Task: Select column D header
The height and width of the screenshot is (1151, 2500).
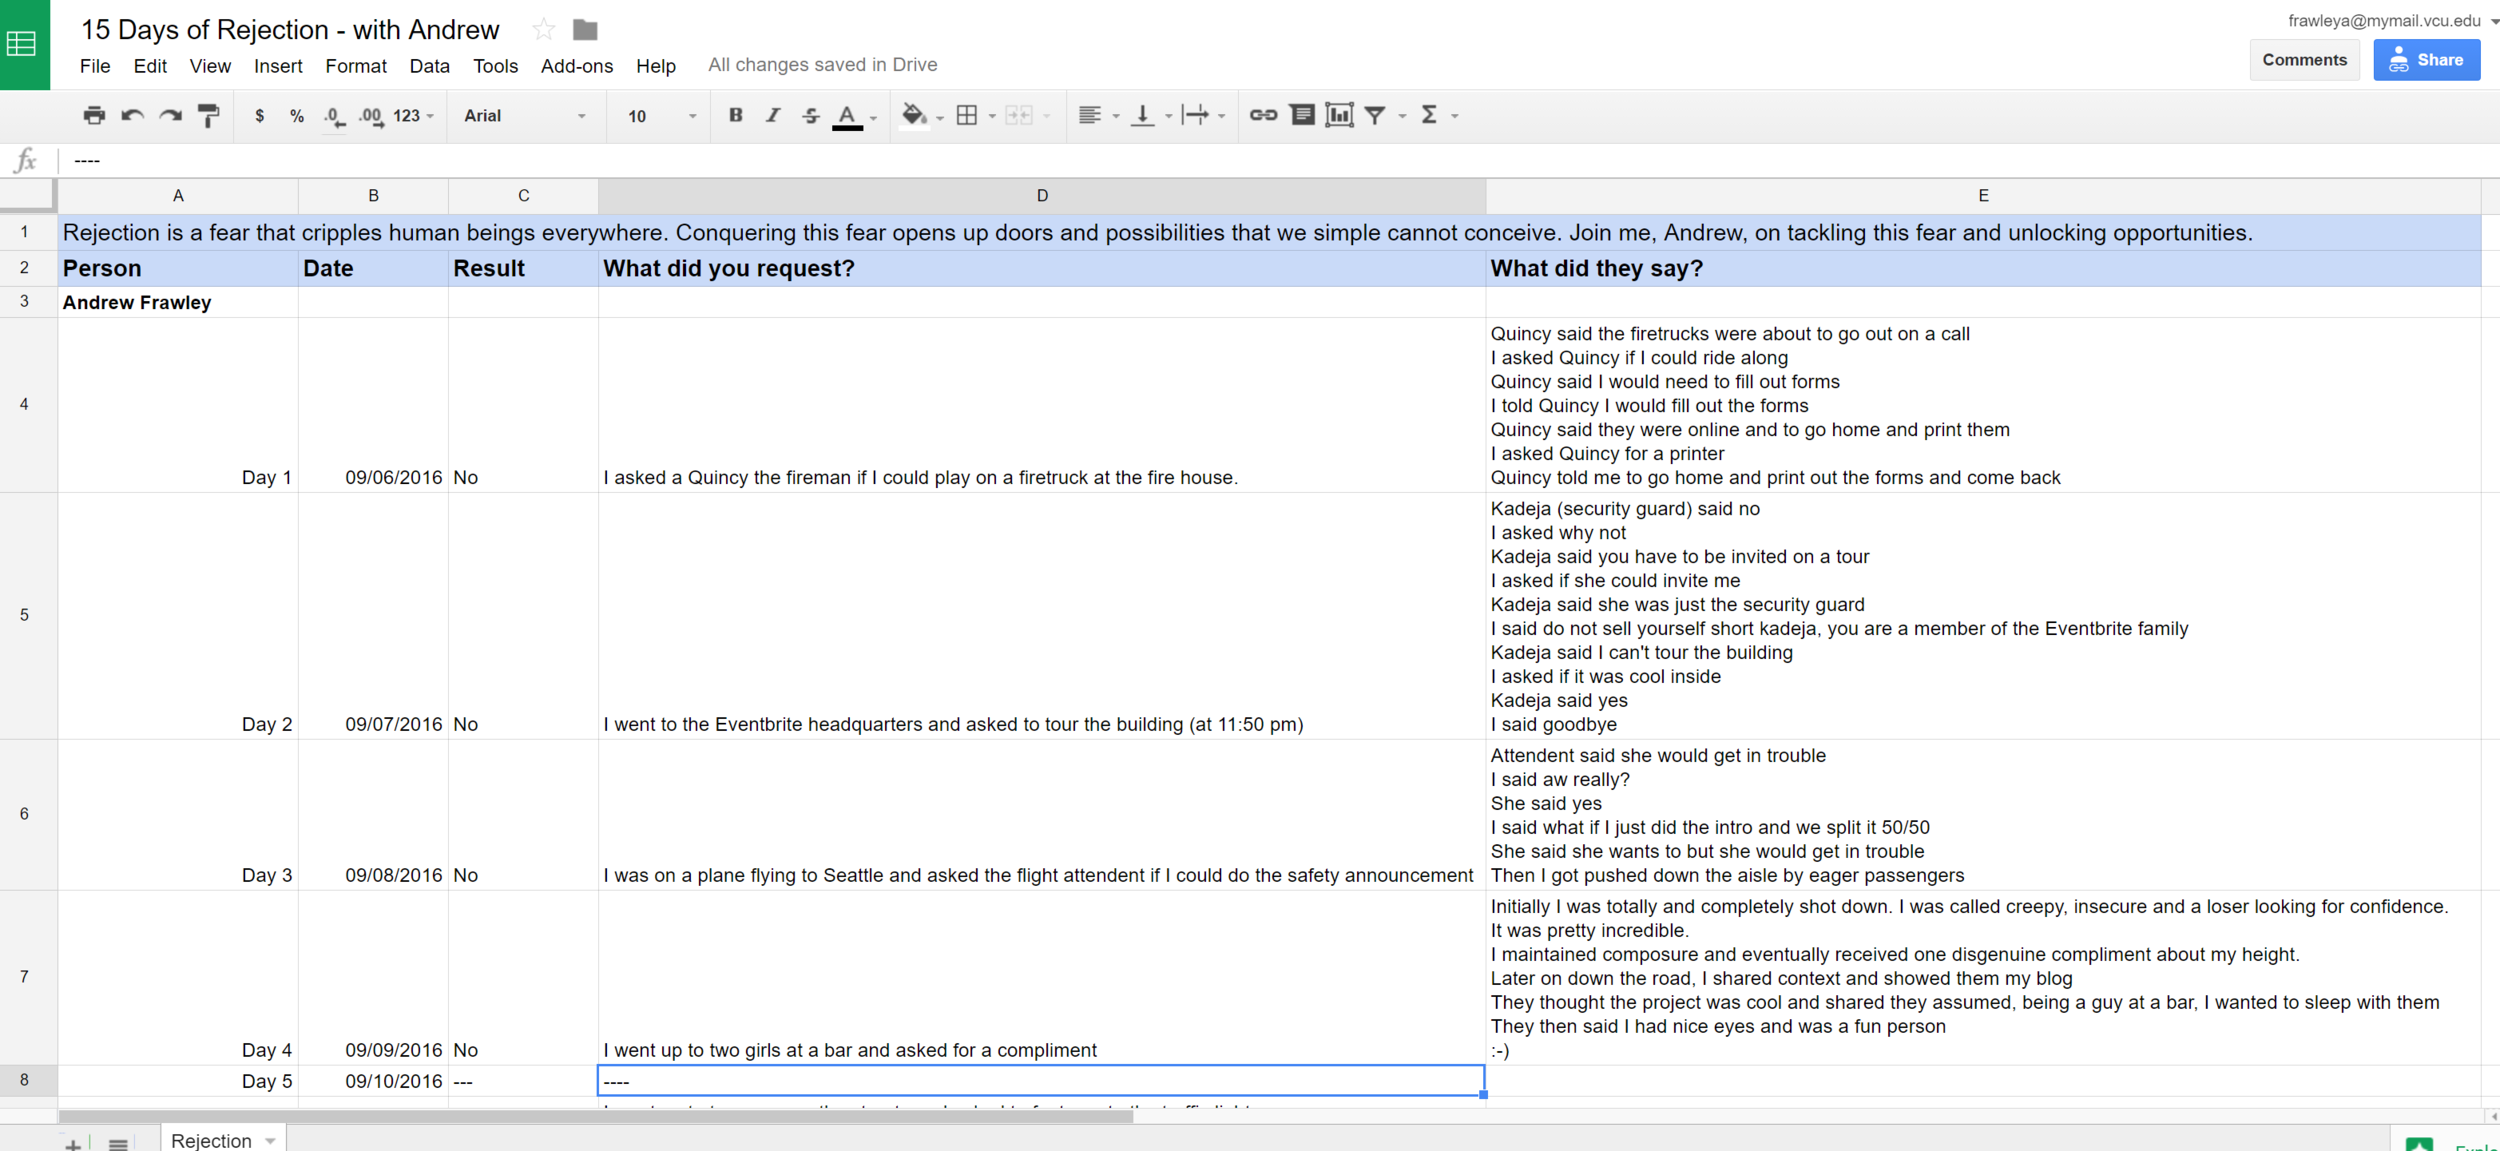Action: (x=1042, y=196)
